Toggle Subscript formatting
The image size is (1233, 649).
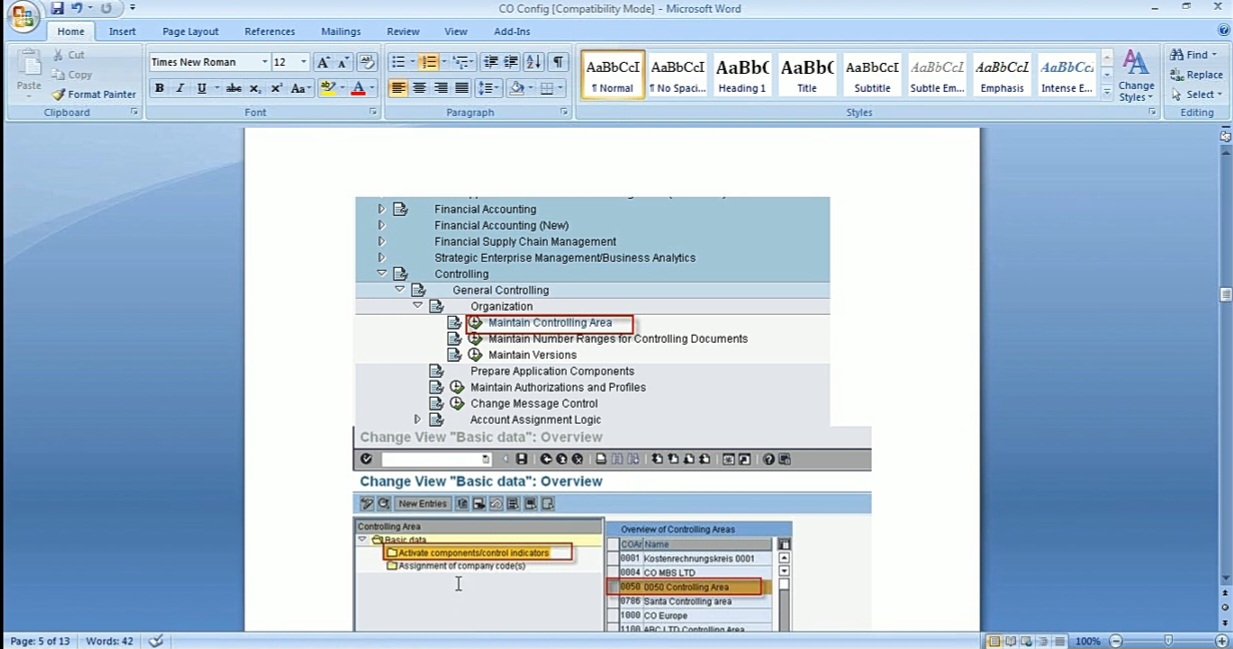click(x=256, y=88)
